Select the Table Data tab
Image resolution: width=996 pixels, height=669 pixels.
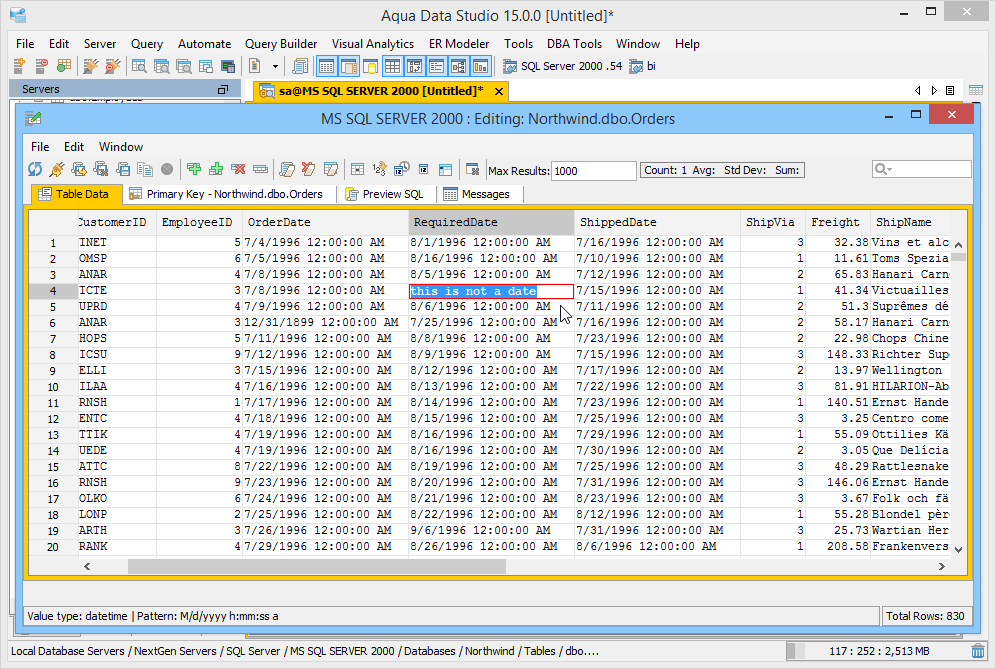point(75,194)
